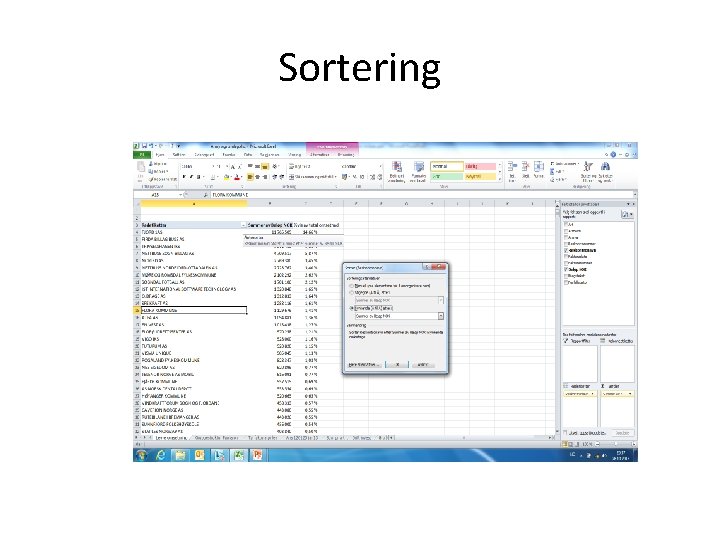Screen dimensions: 720x540
Task: Open the field list layout dropdown button
Action: point(627,214)
